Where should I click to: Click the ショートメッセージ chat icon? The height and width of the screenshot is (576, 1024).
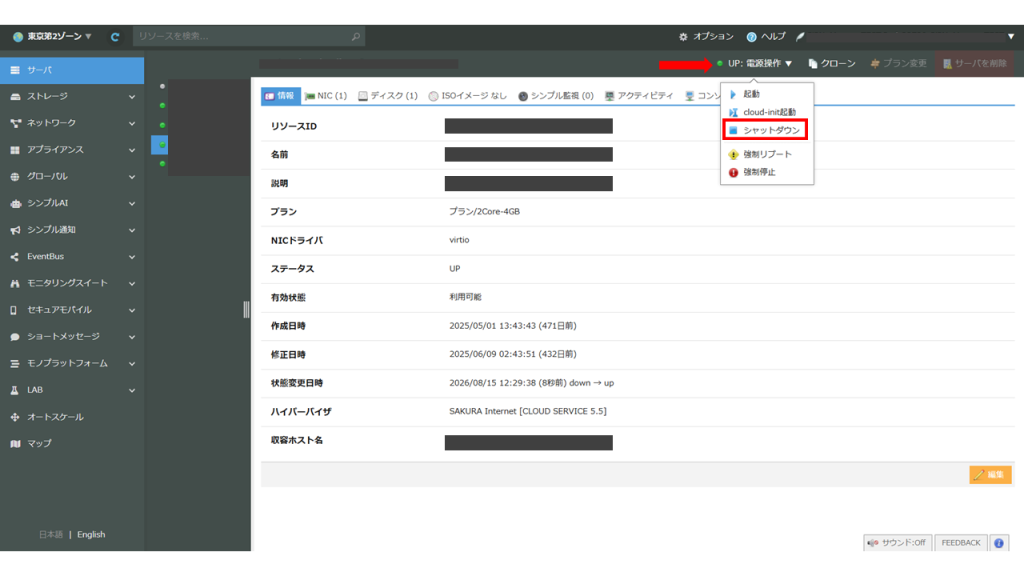tap(15, 337)
